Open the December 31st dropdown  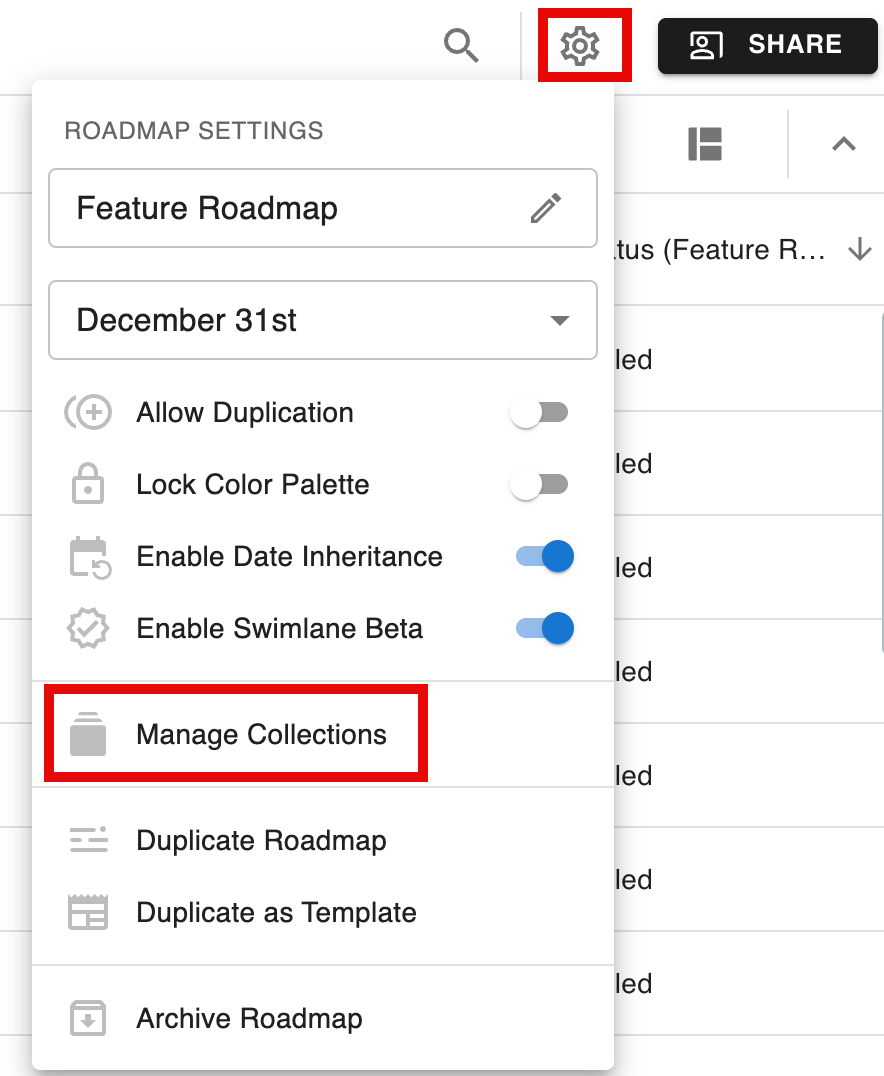pos(322,320)
